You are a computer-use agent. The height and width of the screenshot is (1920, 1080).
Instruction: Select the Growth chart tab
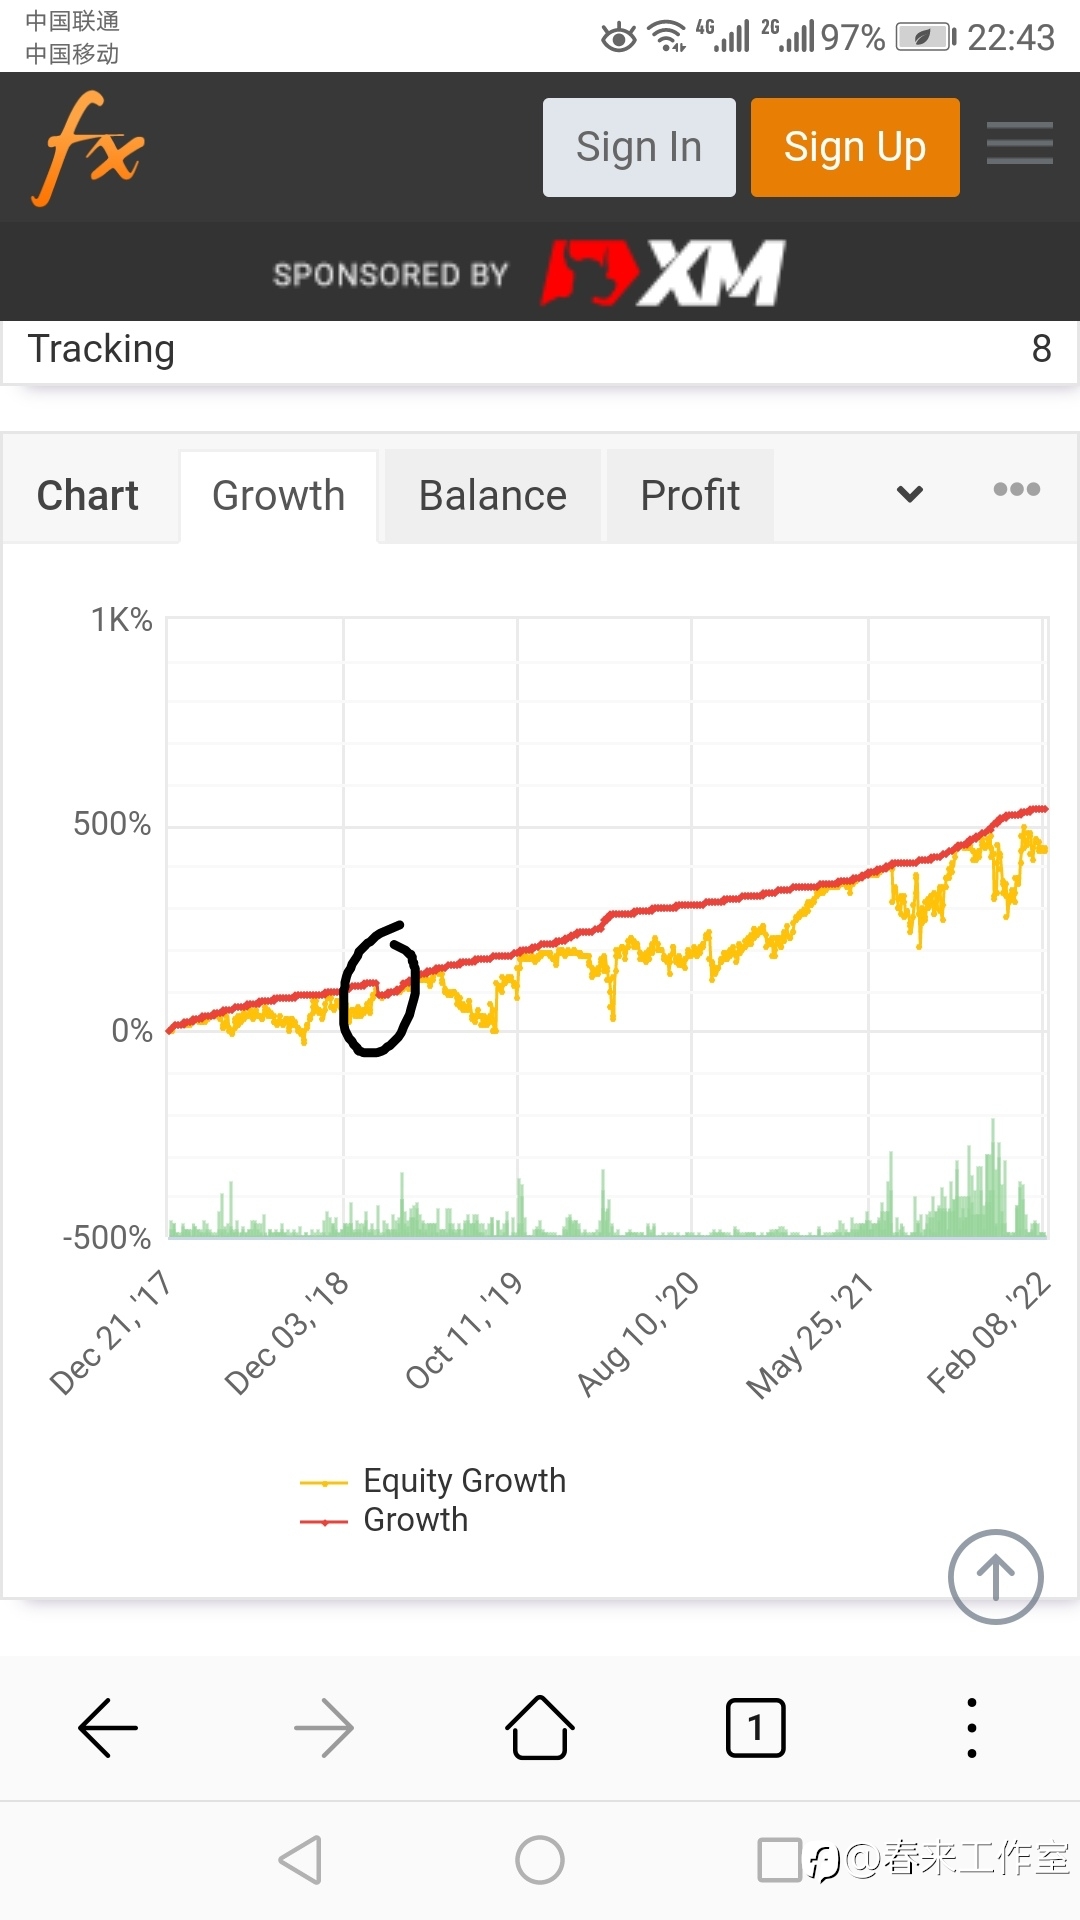coord(279,496)
